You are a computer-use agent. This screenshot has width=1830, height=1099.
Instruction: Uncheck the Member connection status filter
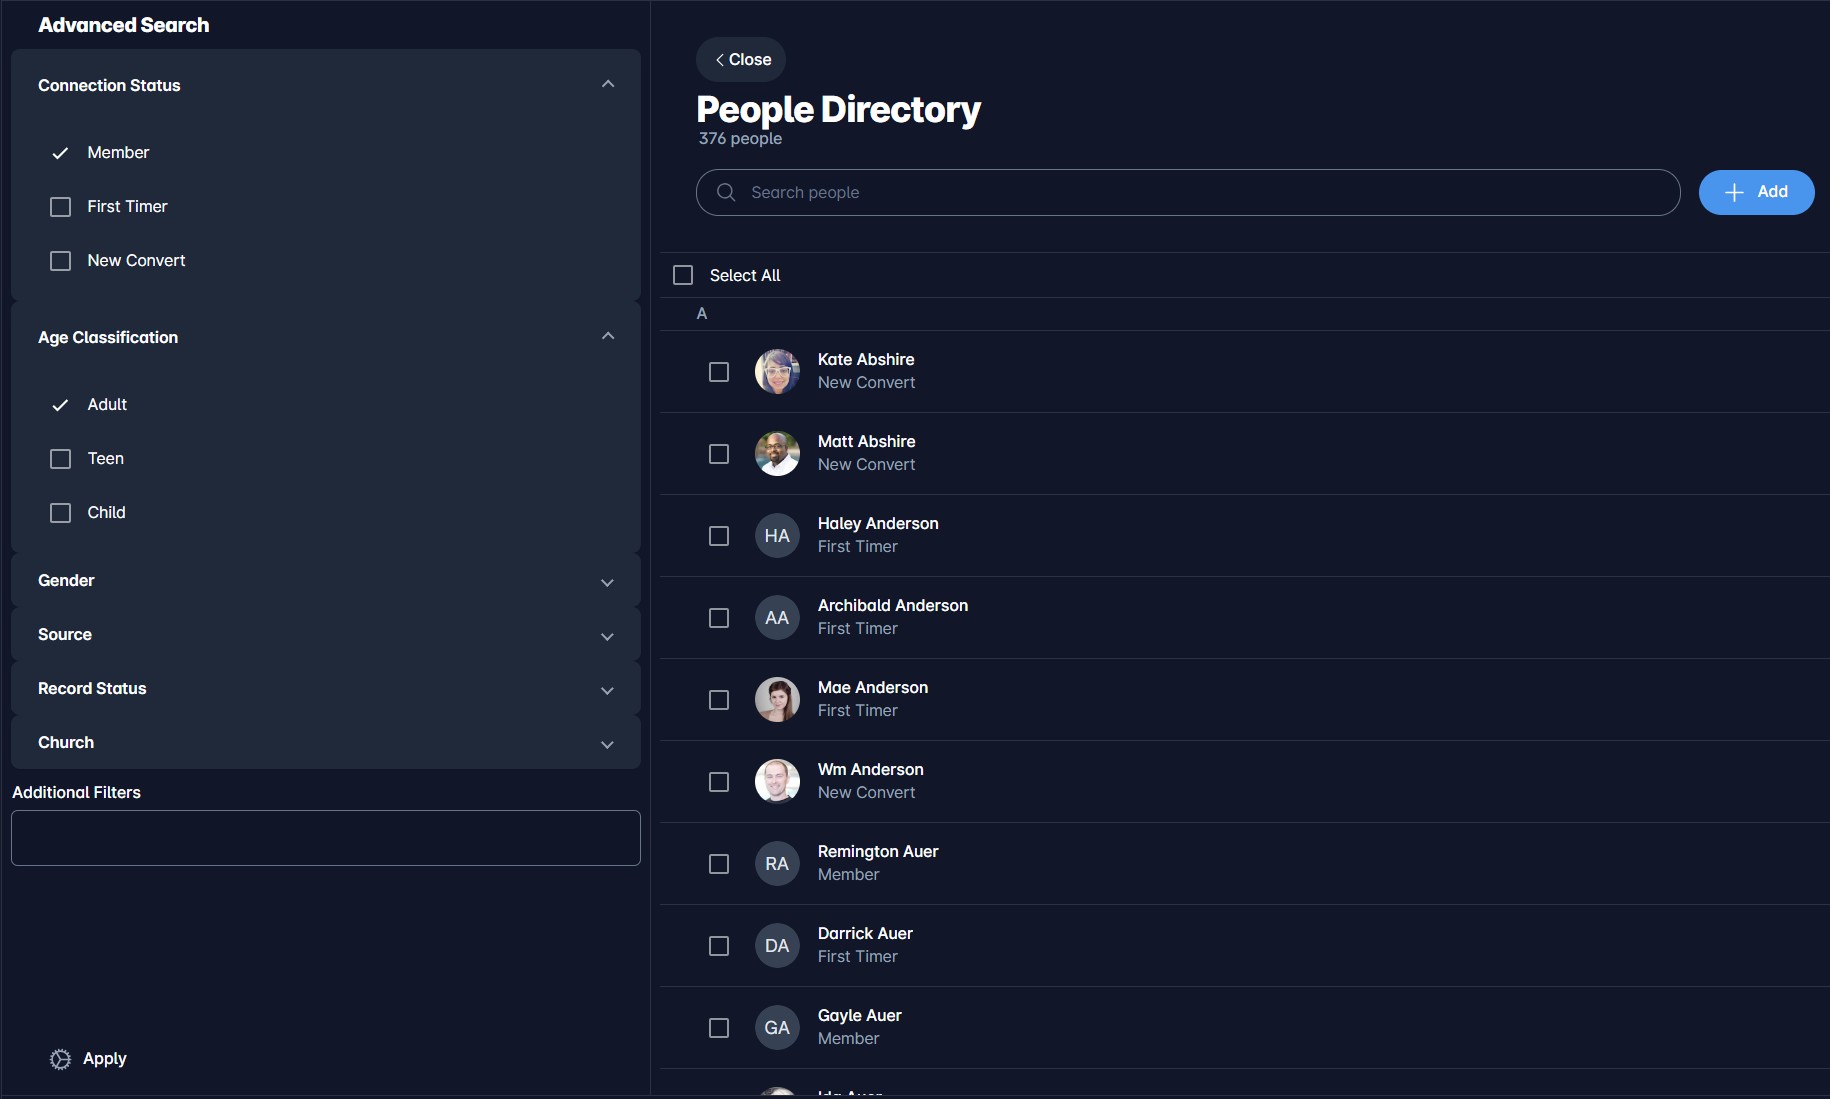click(61, 153)
